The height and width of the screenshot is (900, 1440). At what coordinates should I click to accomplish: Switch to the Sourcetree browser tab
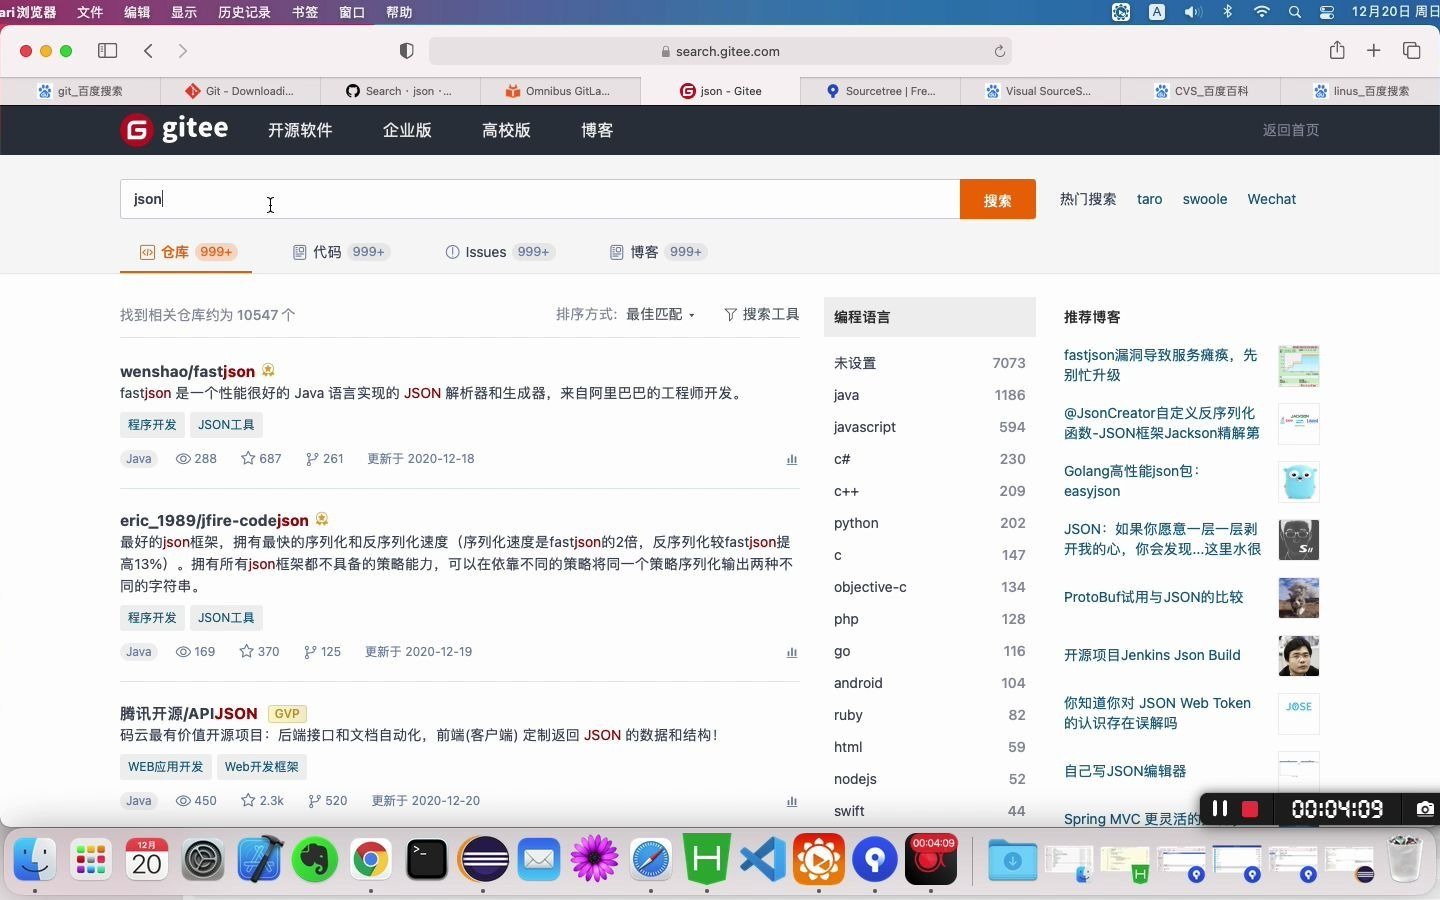[880, 91]
